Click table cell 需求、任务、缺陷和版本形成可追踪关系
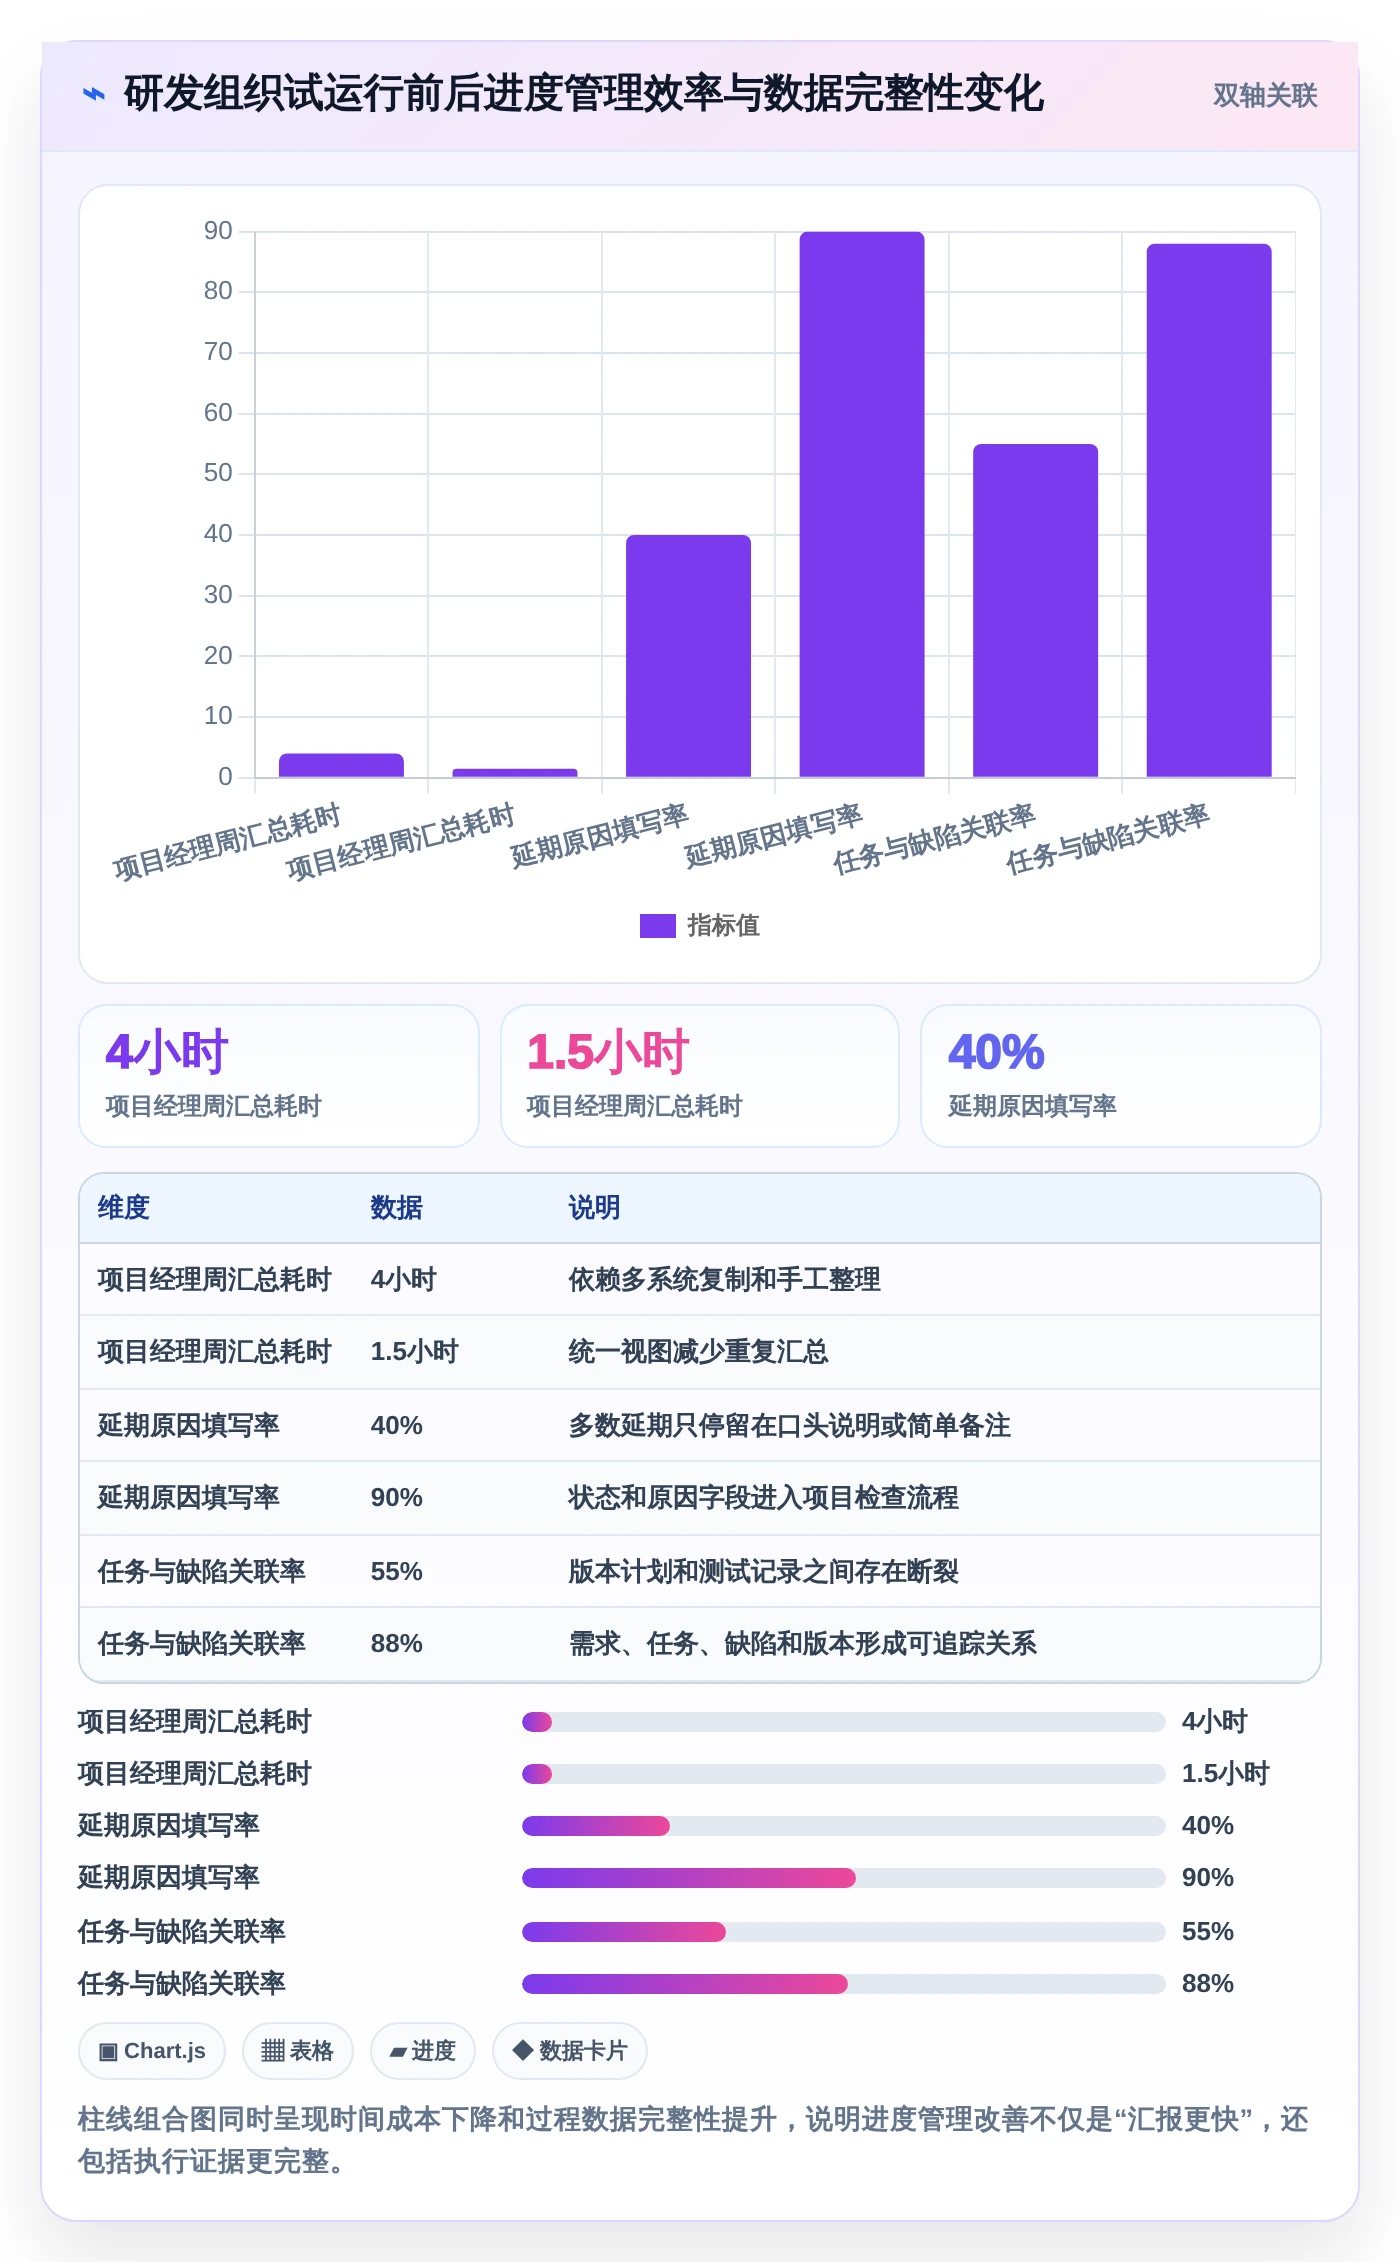Viewport: 1400px width, 2262px height. [802, 1644]
